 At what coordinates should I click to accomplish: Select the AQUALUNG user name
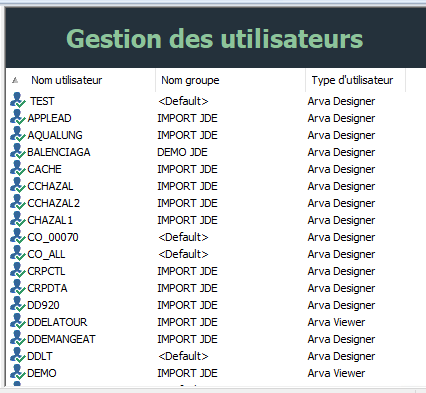click(x=55, y=135)
